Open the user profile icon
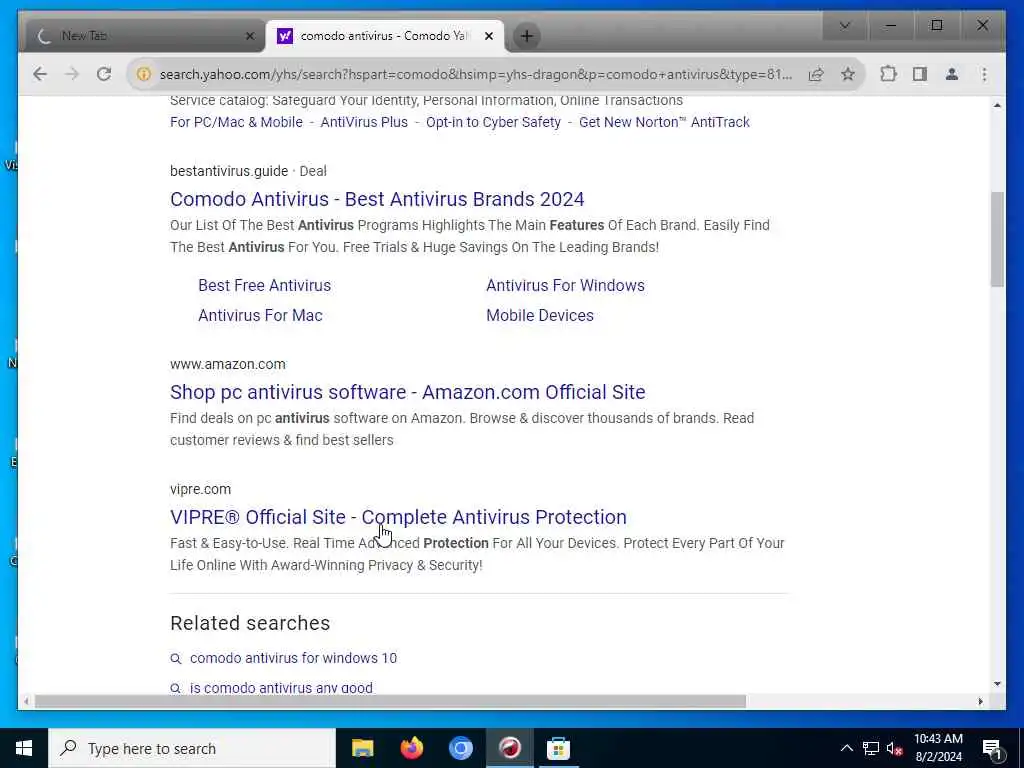The width and height of the screenshot is (1024, 768). point(952,74)
